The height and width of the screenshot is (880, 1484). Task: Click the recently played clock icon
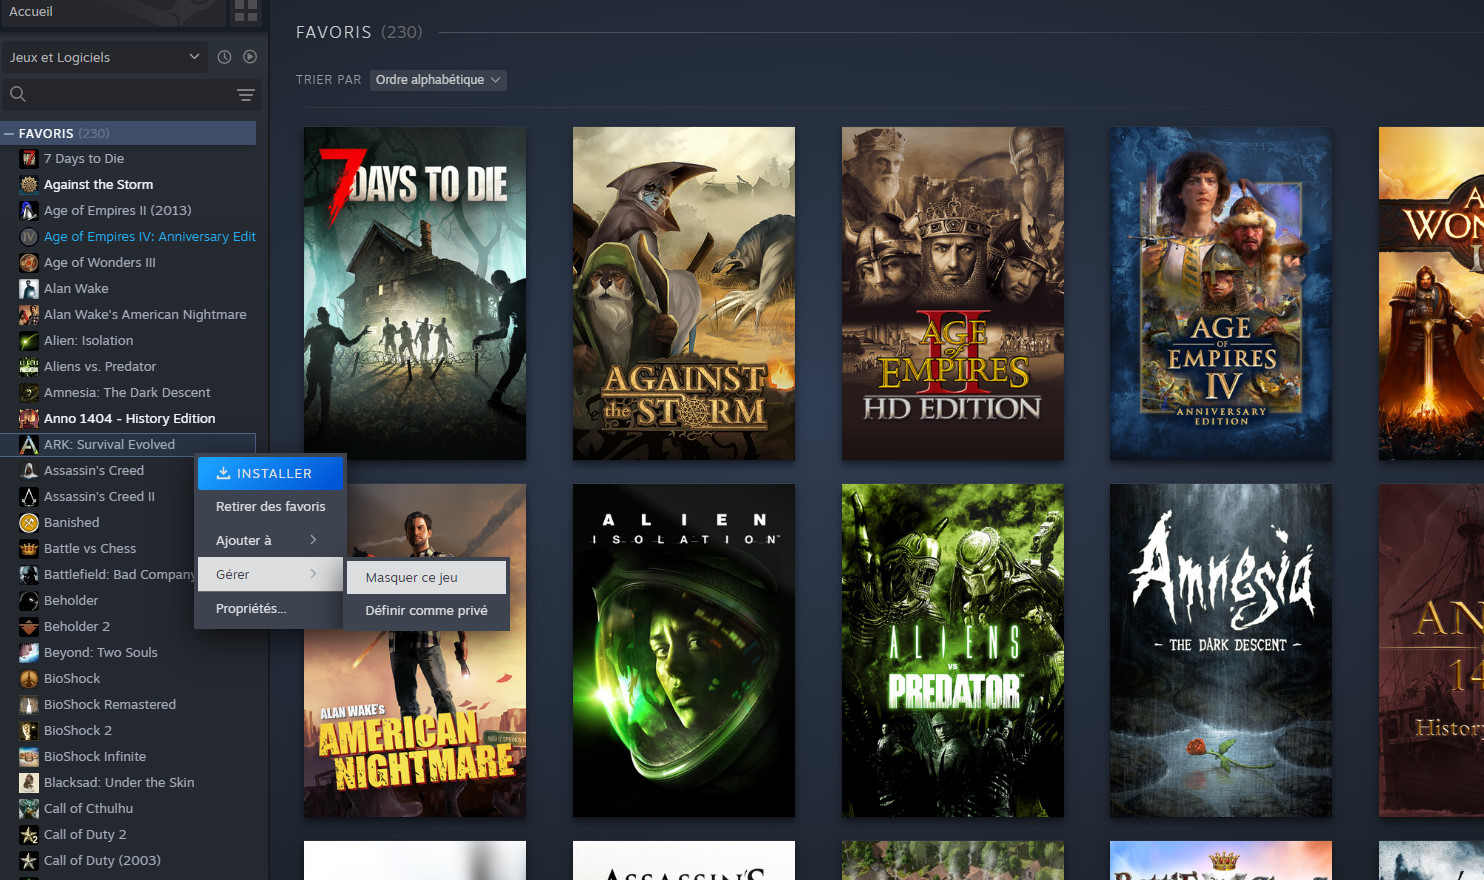click(222, 57)
